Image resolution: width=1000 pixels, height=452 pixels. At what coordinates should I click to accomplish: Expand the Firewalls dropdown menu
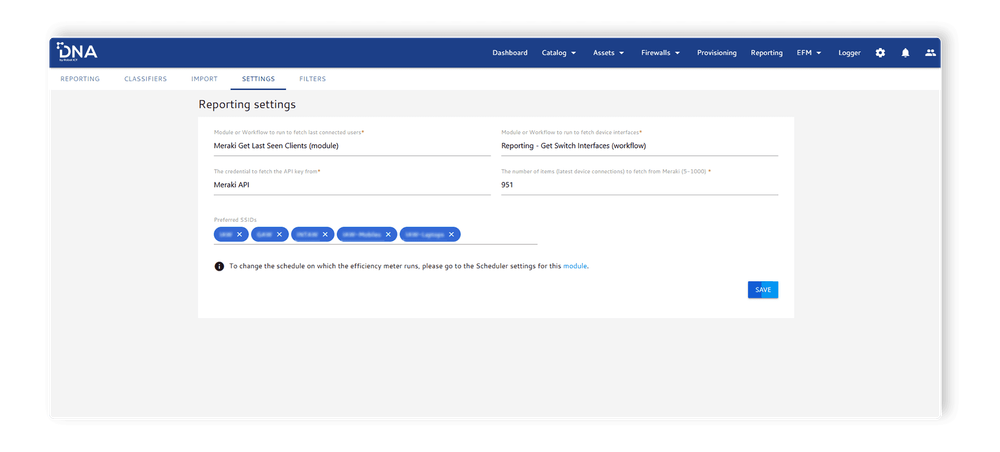click(660, 53)
